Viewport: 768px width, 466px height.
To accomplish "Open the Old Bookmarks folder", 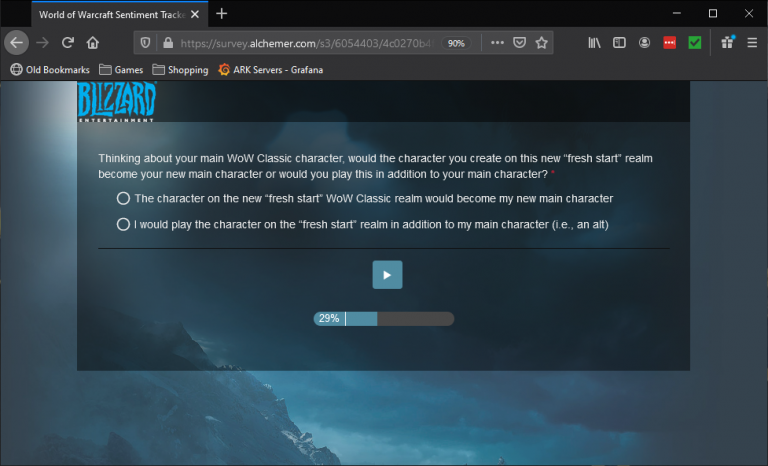I will pos(48,70).
